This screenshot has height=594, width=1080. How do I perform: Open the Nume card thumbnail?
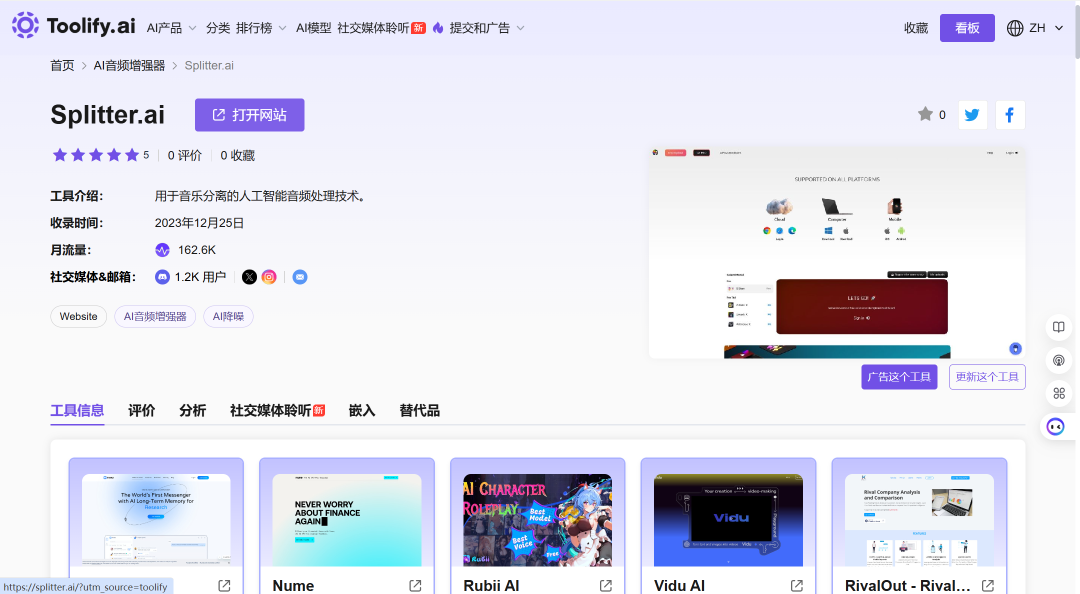coord(347,520)
